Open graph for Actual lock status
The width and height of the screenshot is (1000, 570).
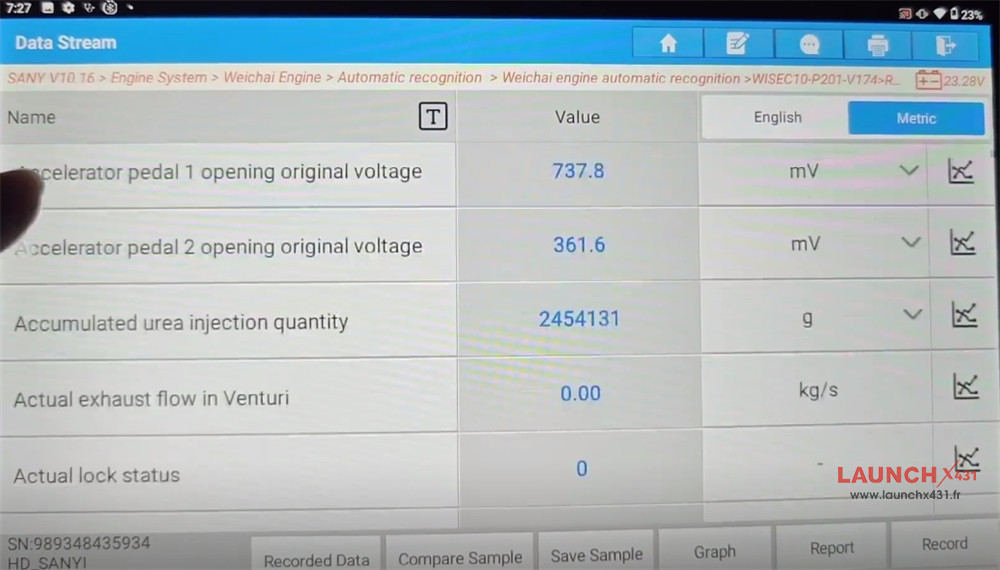[x=966, y=457]
